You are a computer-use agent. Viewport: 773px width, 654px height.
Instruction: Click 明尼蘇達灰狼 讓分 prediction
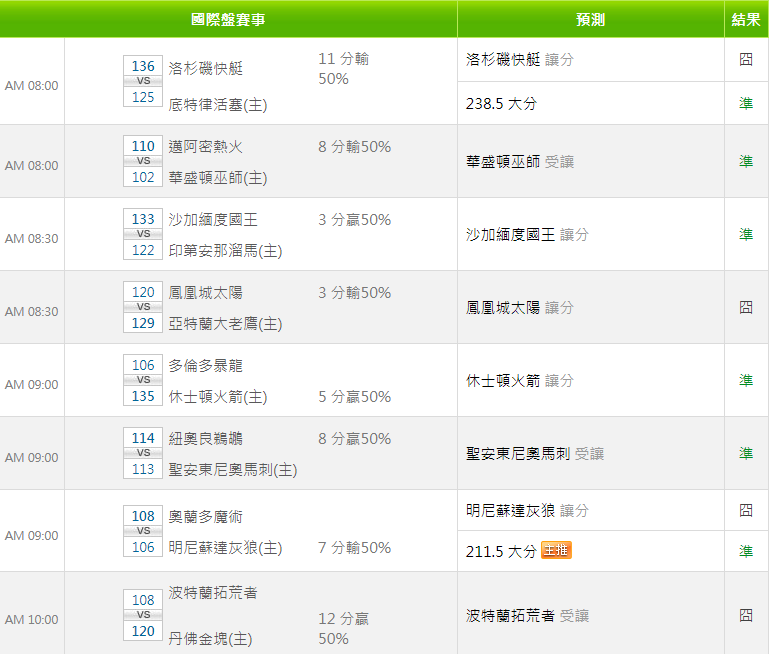(527, 510)
